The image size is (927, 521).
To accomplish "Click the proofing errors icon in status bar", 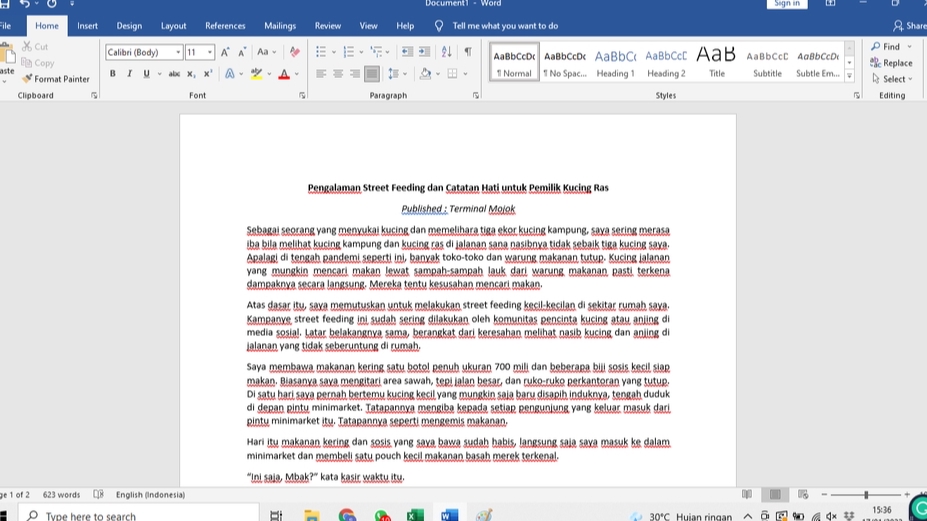I will click(98, 494).
